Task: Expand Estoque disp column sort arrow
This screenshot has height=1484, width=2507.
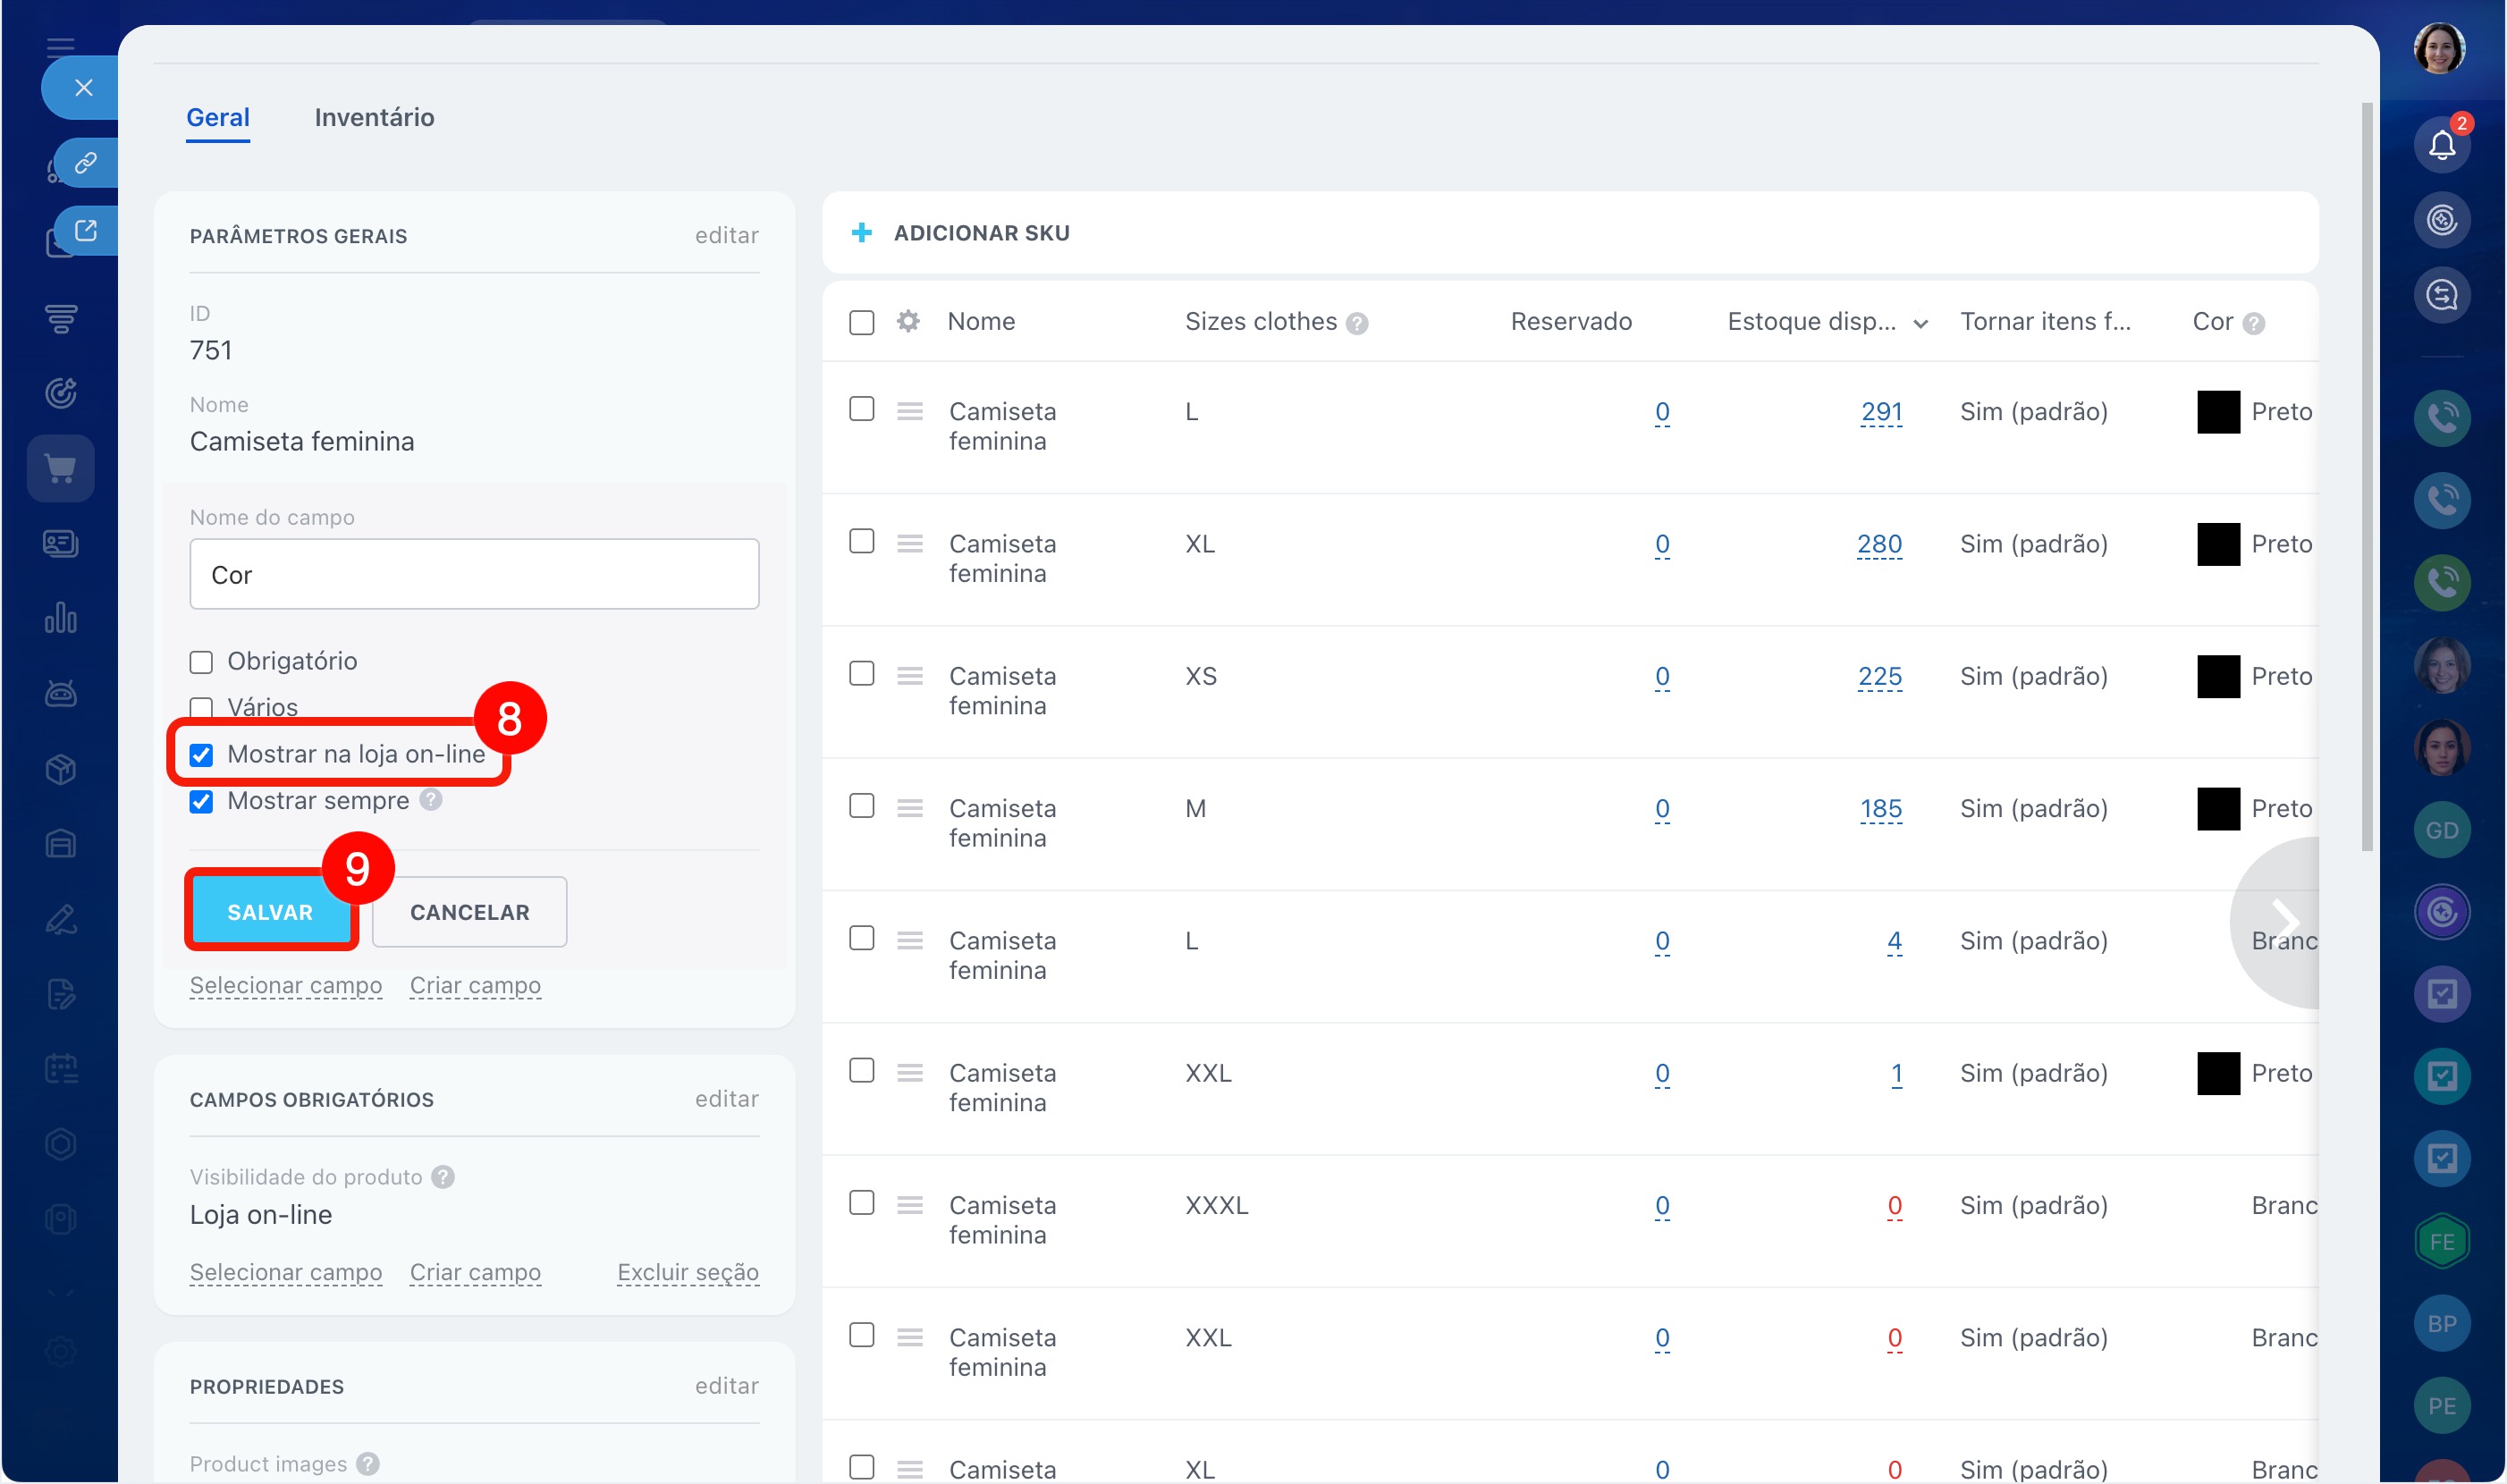Action: coord(1920,323)
